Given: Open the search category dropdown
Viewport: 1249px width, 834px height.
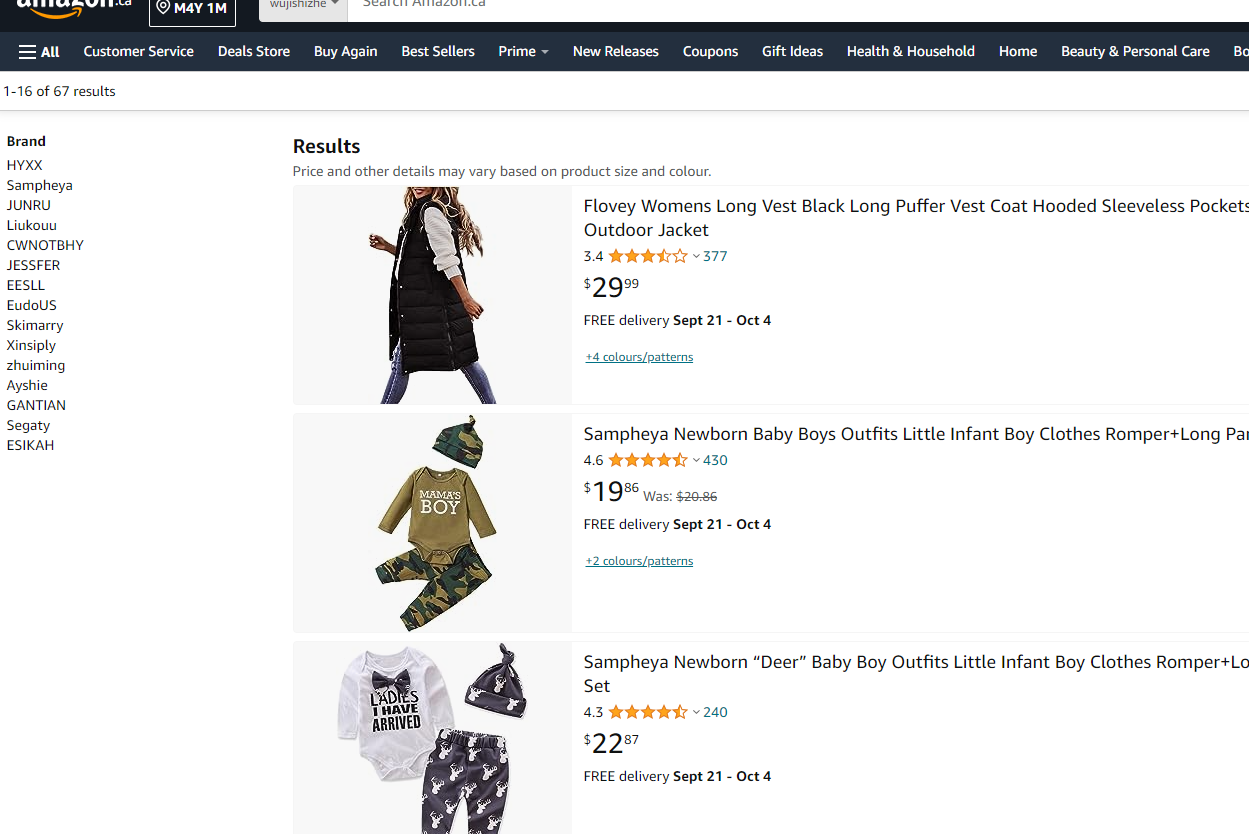Looking at the screenshot, I should click(x=304, y=5).
